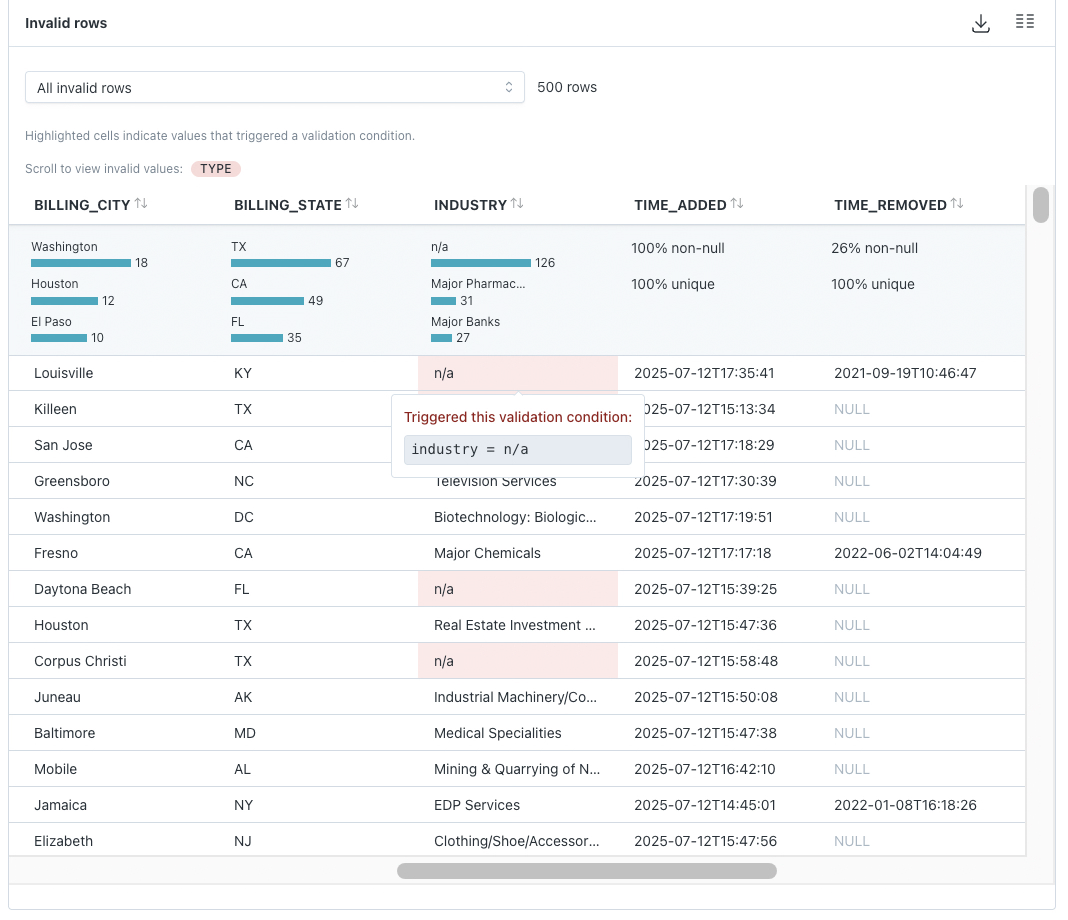
Task: Click the Houston bar in city summary
Action: [x=65, y=301]
